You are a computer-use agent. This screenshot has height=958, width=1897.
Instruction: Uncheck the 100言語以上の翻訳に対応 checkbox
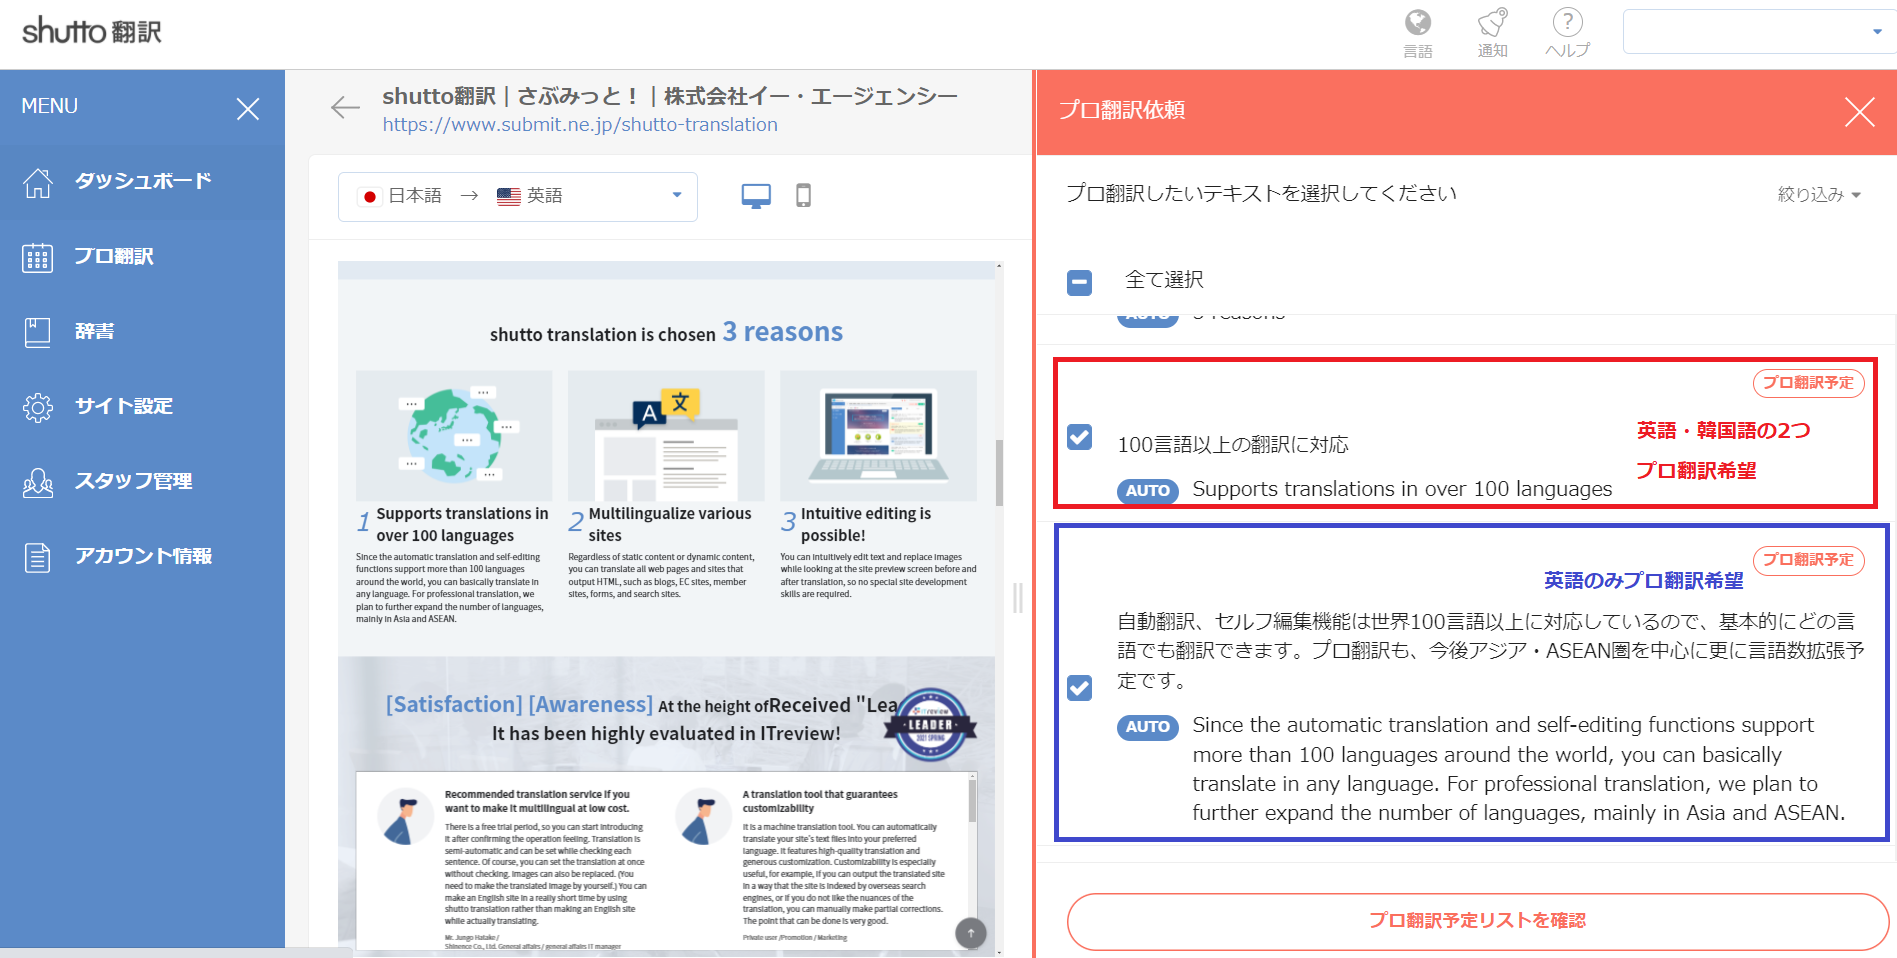pyautogui.click(x=1080, y=437)
